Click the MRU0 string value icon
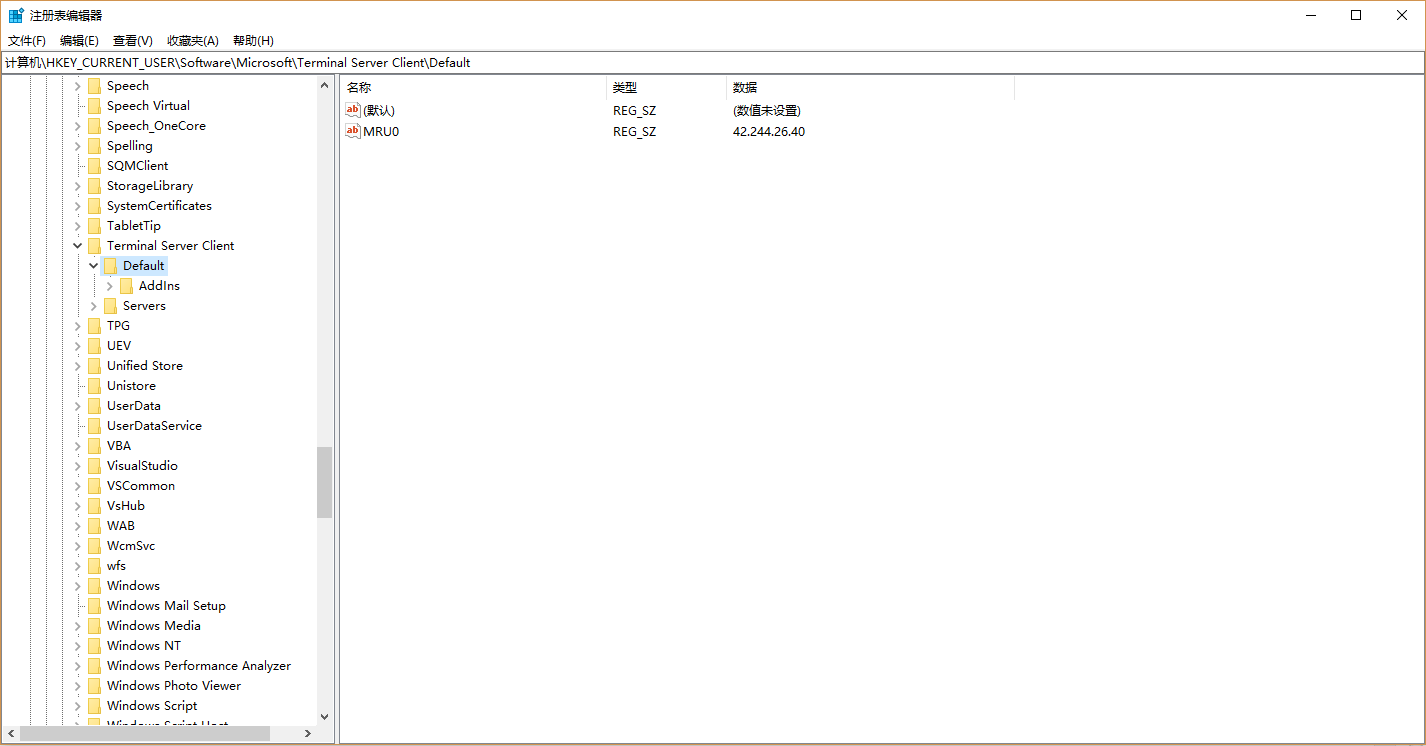Image resolution: width=1426 pixels, height=746 pixels. click(x=353, y=131)
